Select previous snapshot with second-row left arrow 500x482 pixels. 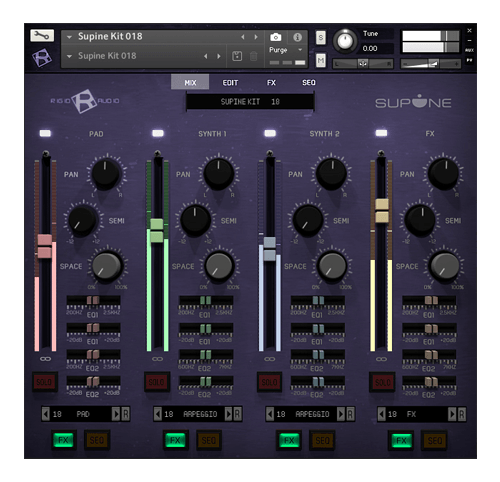coord(206,56)
